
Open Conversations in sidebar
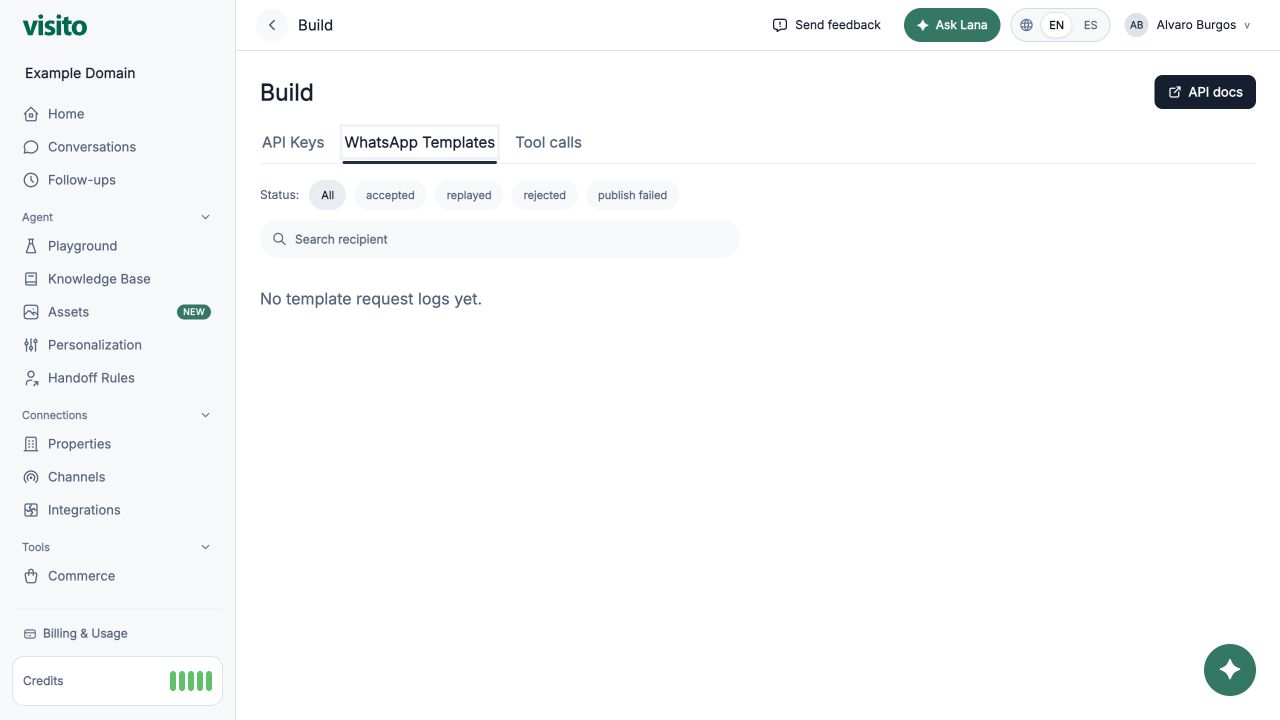coord(117,147)
